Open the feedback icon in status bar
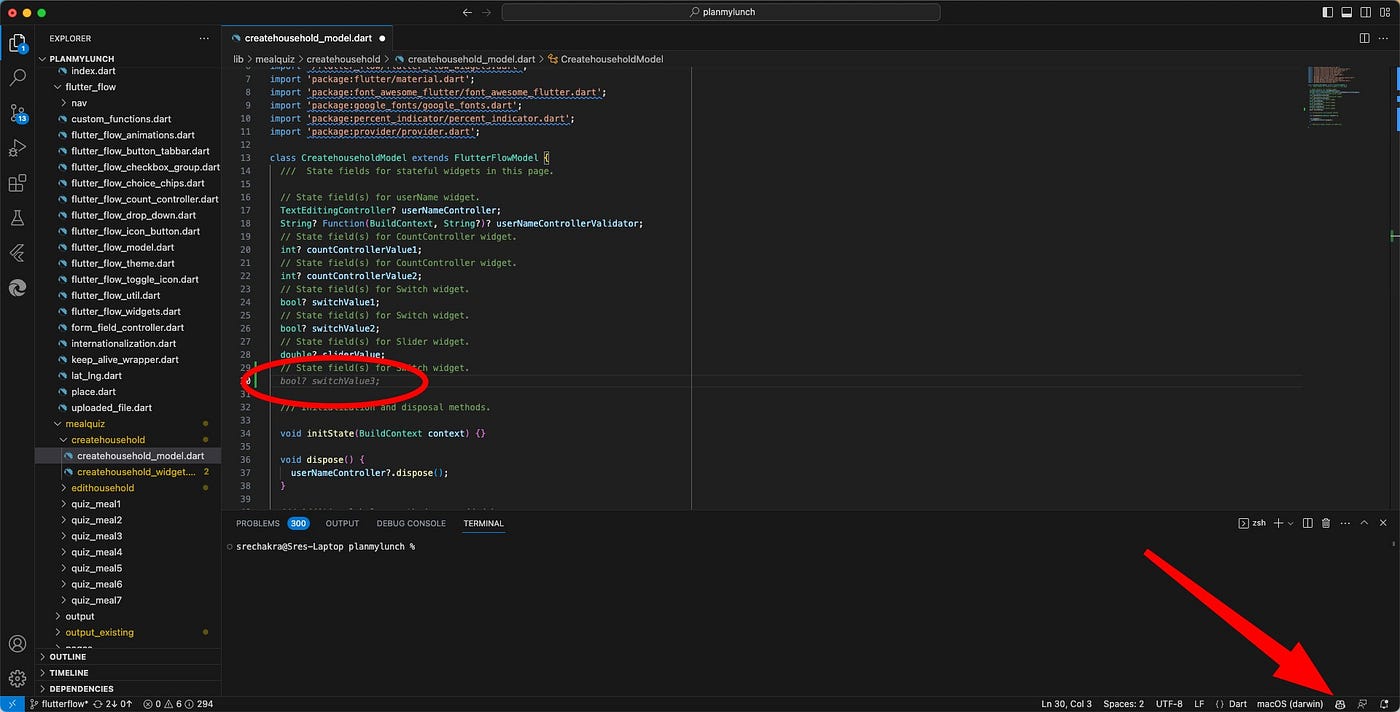Viewport: 1400px width, 712px height. (1362, 704)
